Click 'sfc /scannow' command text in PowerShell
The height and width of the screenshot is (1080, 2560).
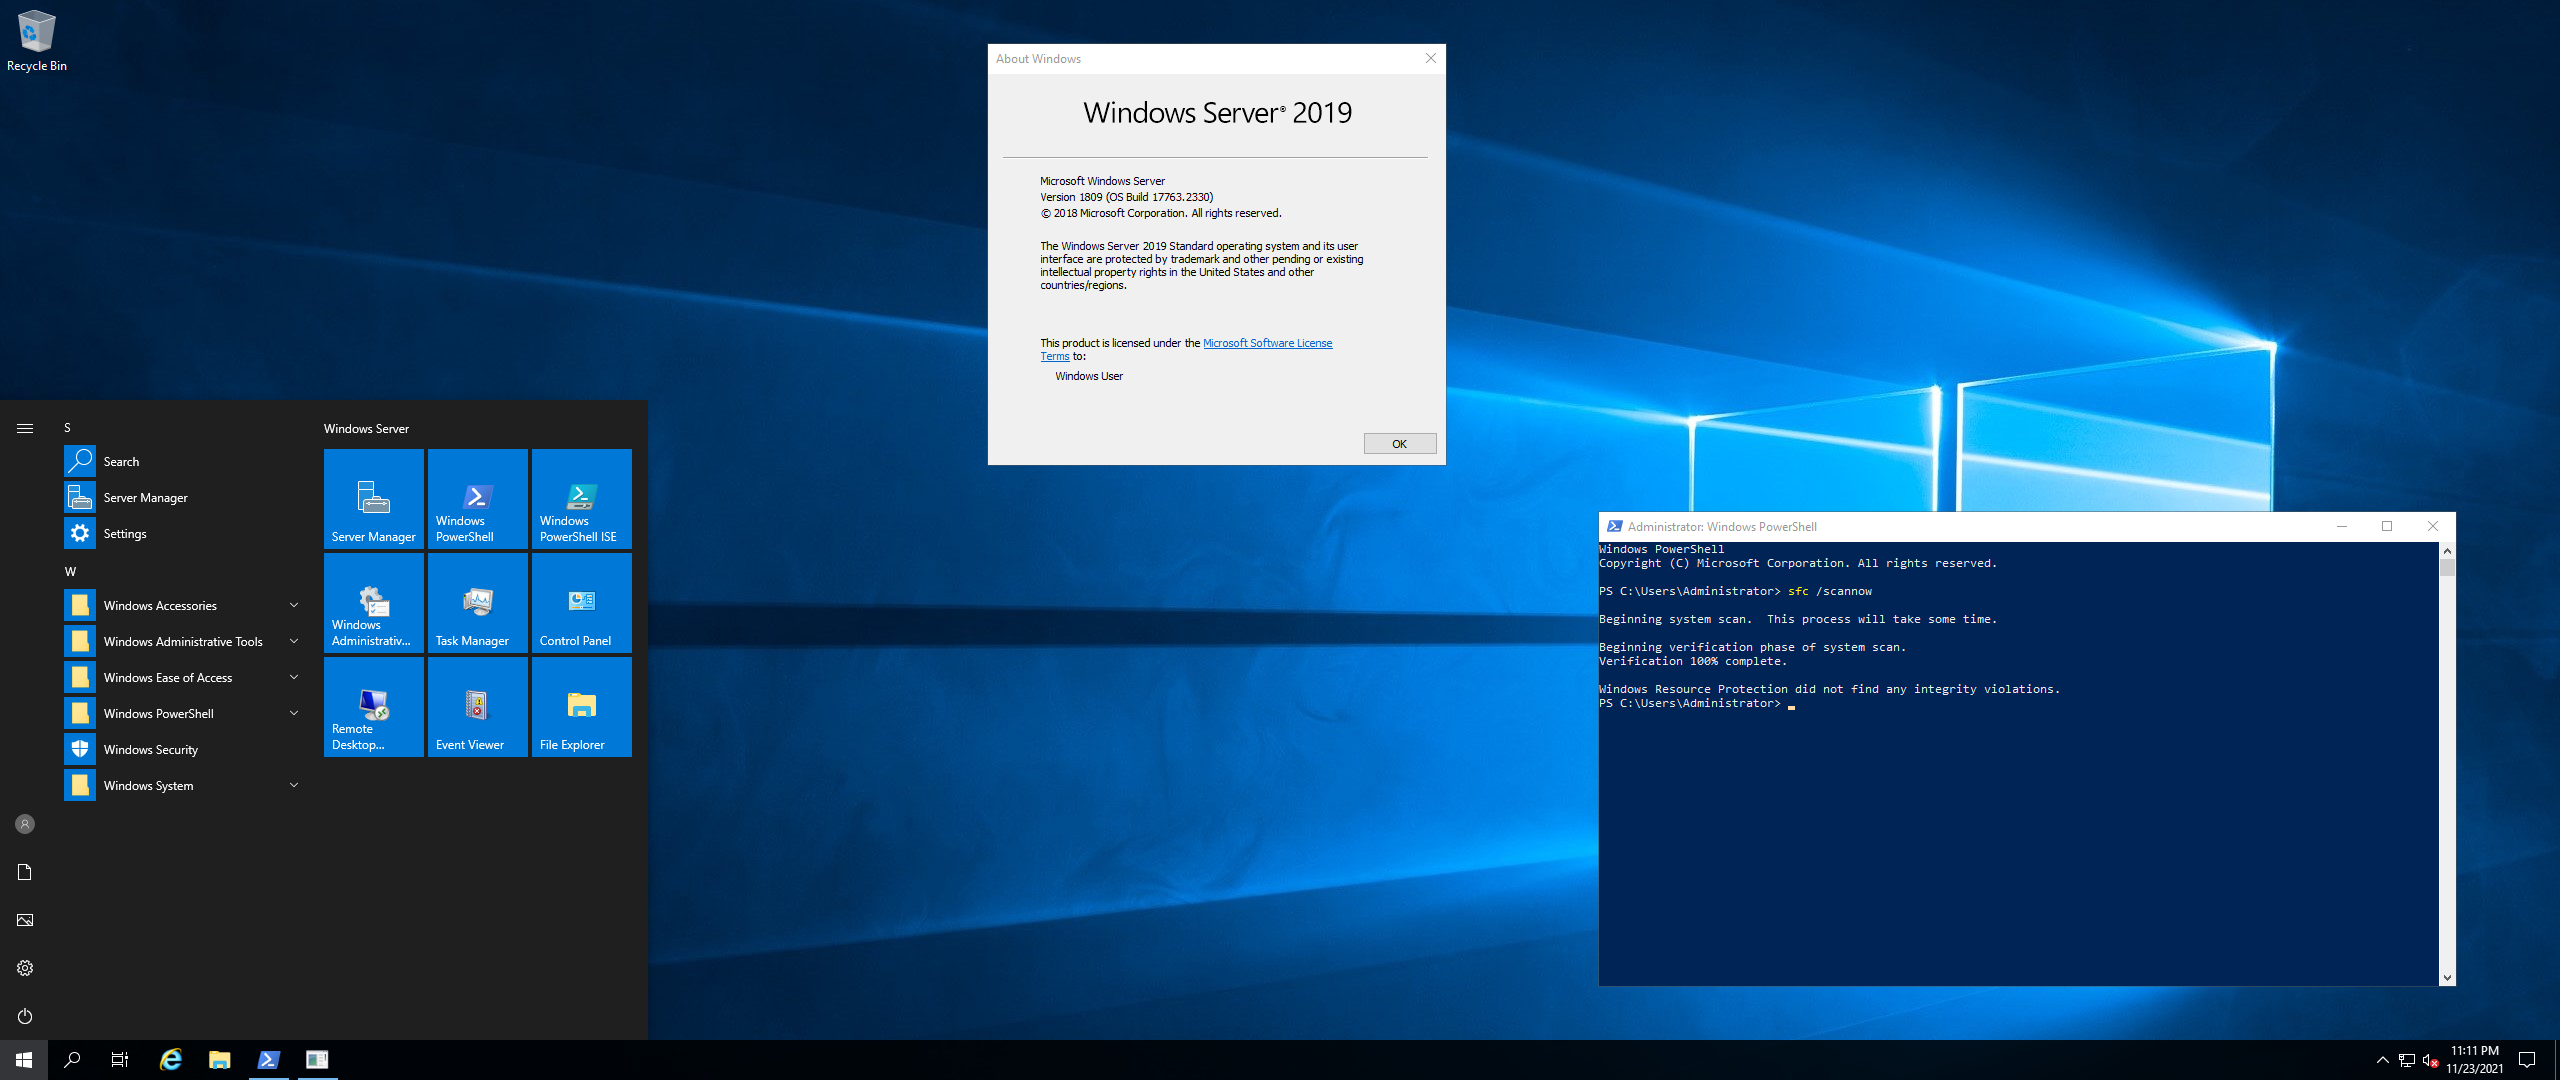pyautogui.click(x=1830, y=592)
